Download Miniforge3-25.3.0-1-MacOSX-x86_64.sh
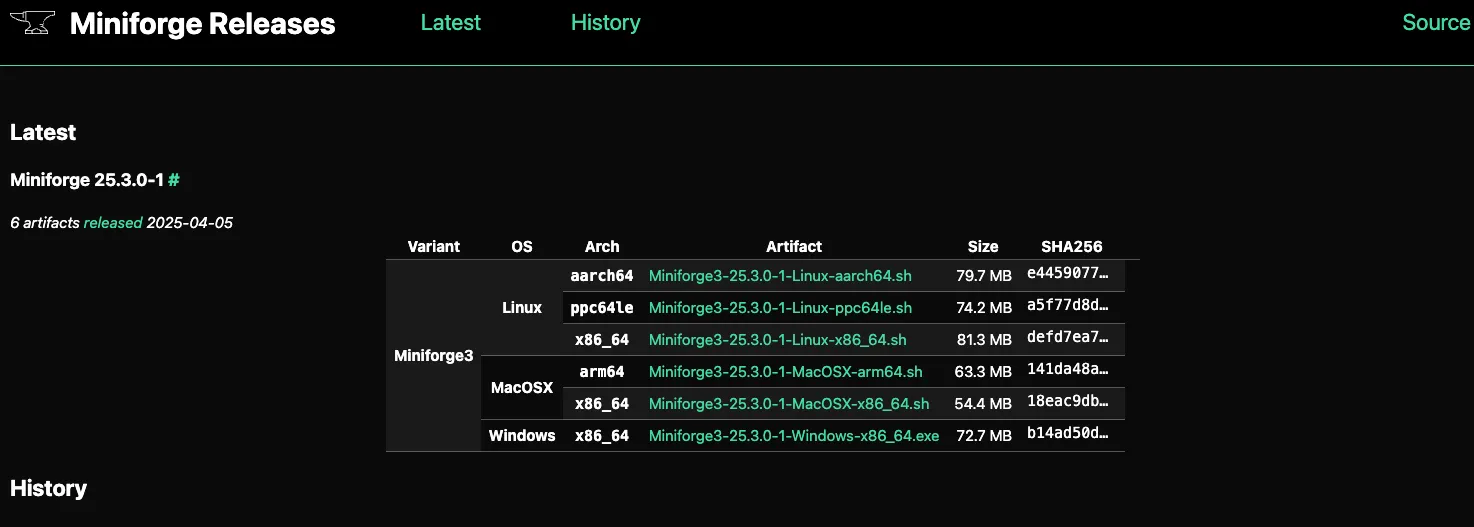Image resolution: width=1474 pixels, height=527 pixels. tap(789, 403)
